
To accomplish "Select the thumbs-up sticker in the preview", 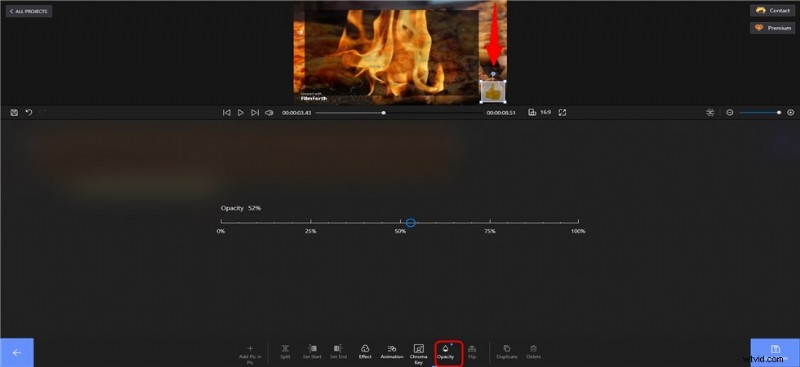I will [x=493, y=91].
